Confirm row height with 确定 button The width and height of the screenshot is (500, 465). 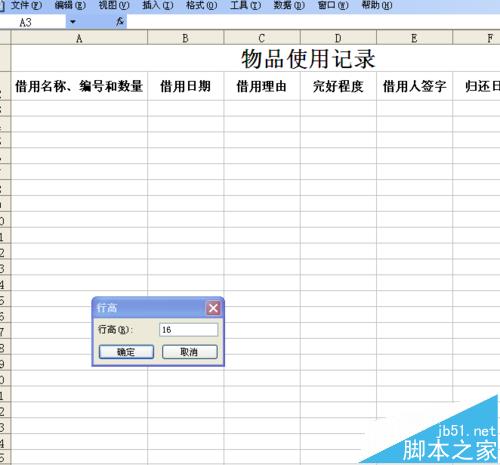pyautogui.click(x=126, y=352)
